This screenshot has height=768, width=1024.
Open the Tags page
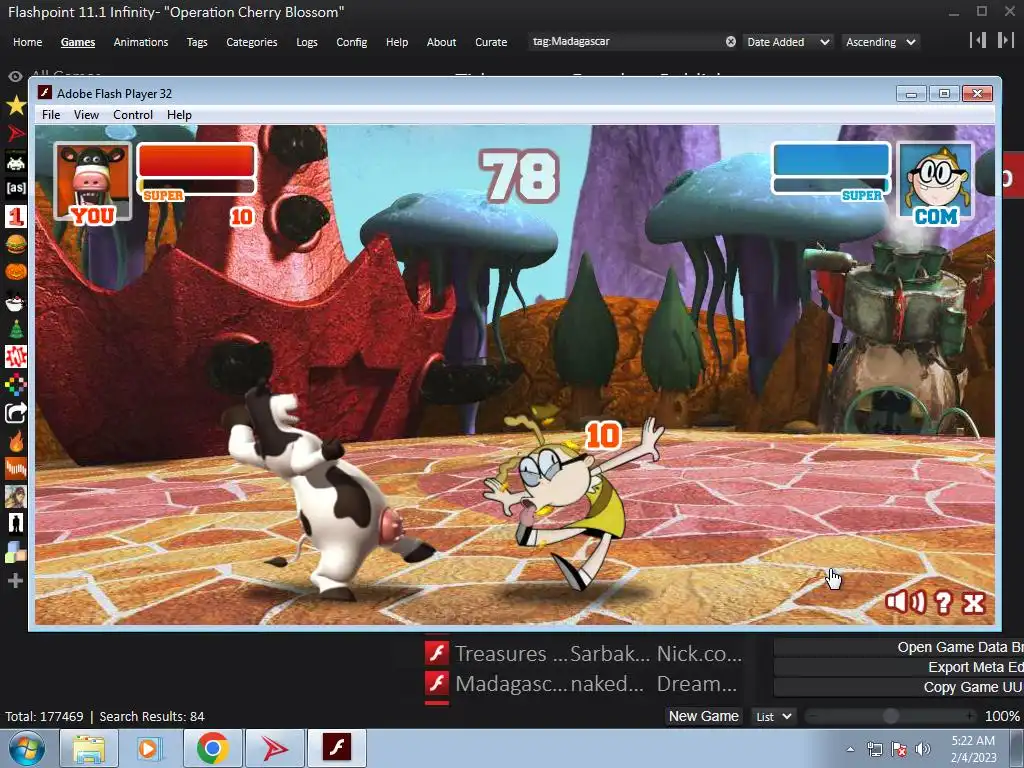pyautogui.click(x=197, y=42)
